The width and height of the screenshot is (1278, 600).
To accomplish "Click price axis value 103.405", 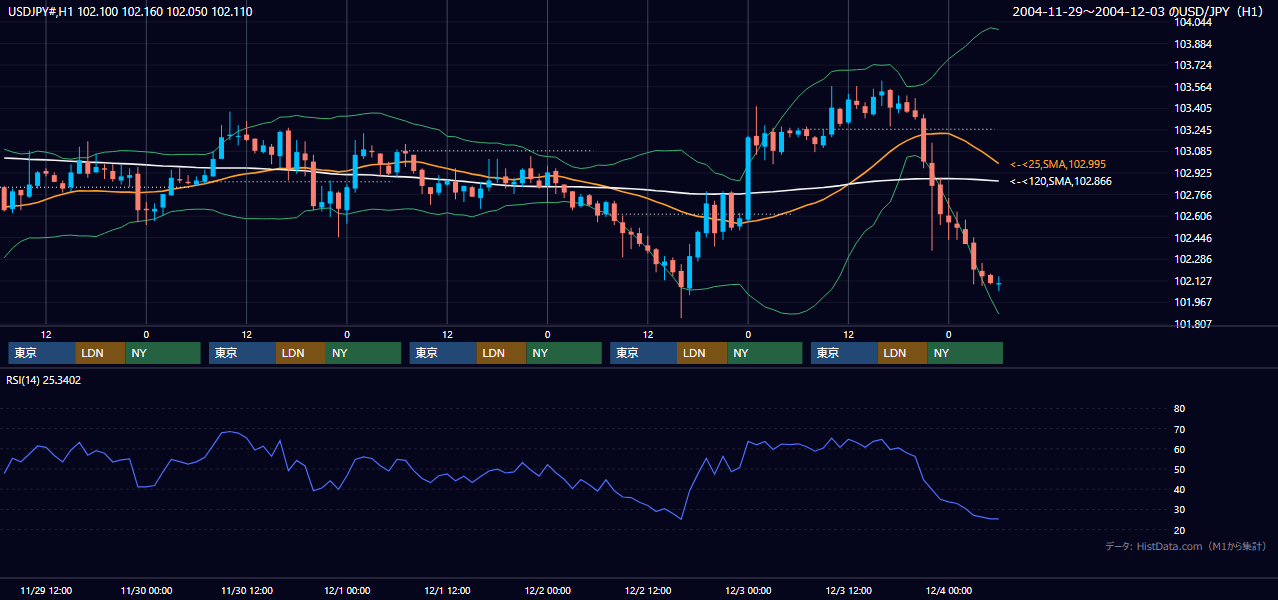I will [1193, 108].
